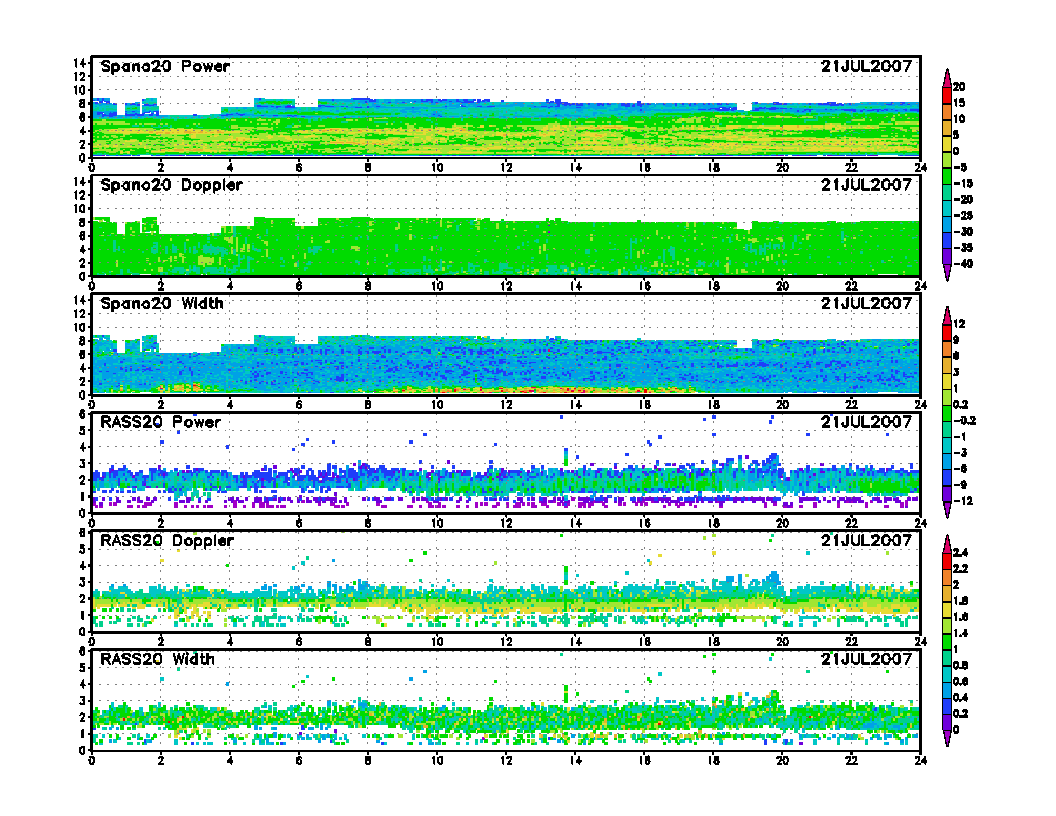Click hour '20' tick under RASS20 Power panel

click(x=783, y=523)
